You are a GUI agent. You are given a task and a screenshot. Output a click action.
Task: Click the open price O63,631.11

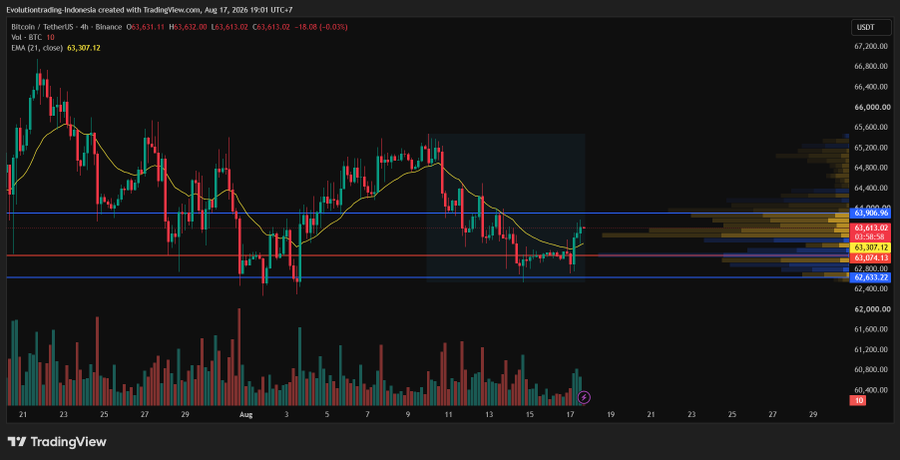[146, 27]
